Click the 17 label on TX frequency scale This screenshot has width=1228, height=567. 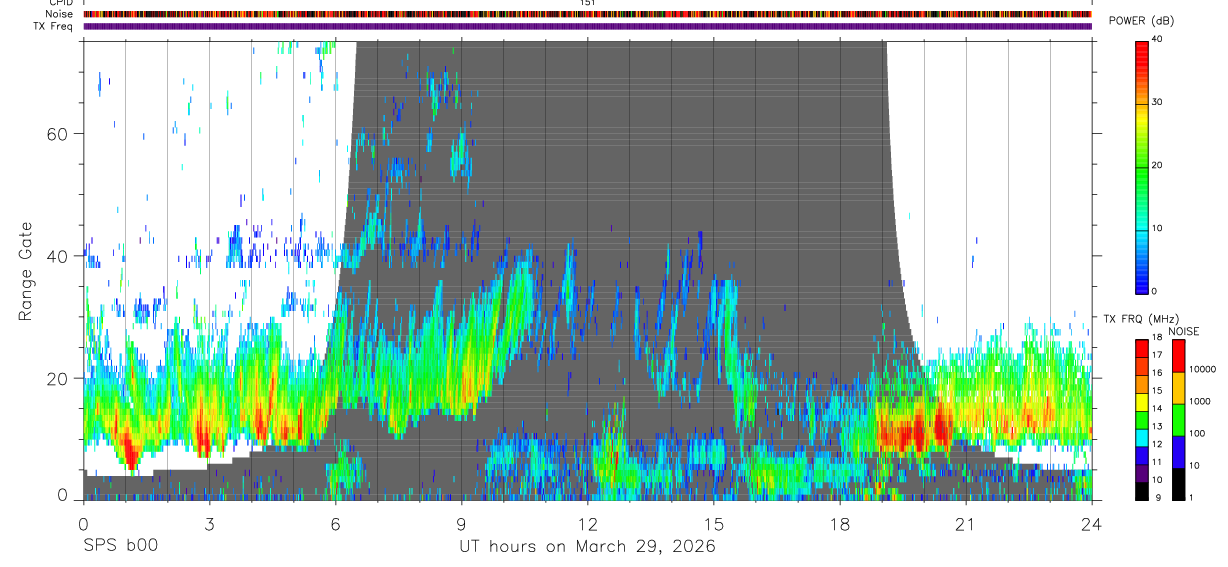(1157, 355)
